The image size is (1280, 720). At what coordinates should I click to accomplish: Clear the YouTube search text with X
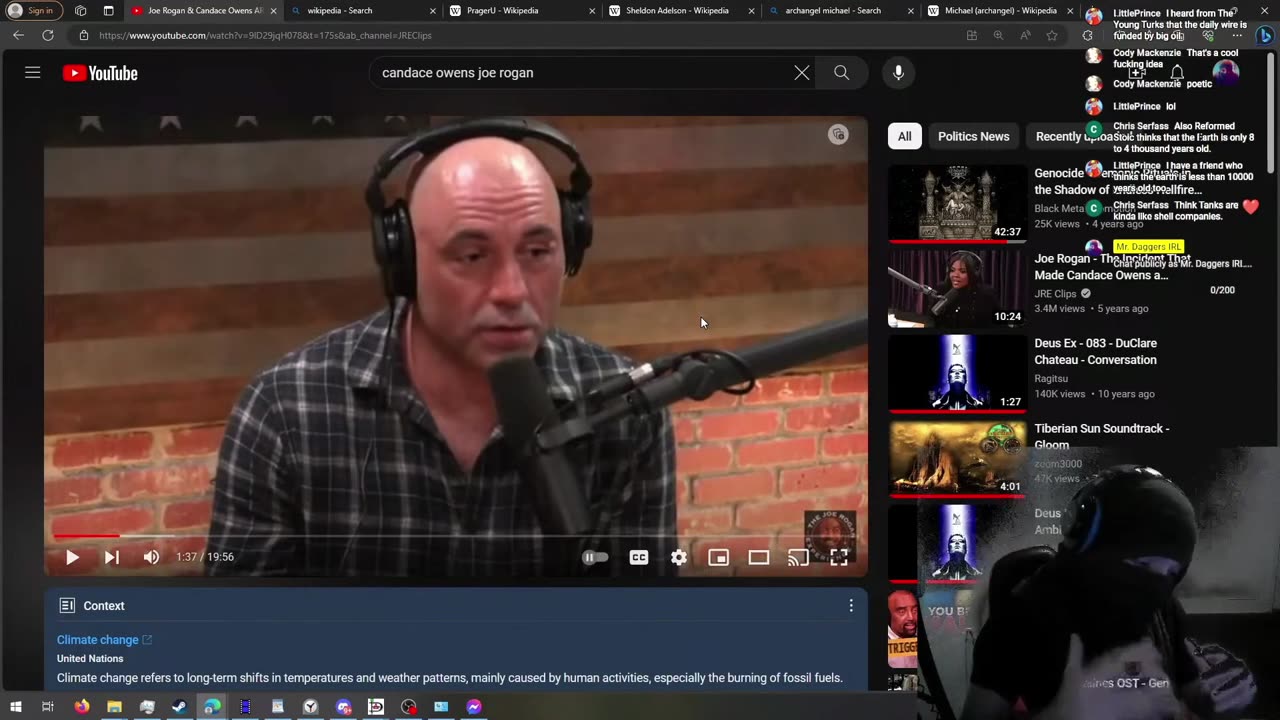tap(802, 72)
